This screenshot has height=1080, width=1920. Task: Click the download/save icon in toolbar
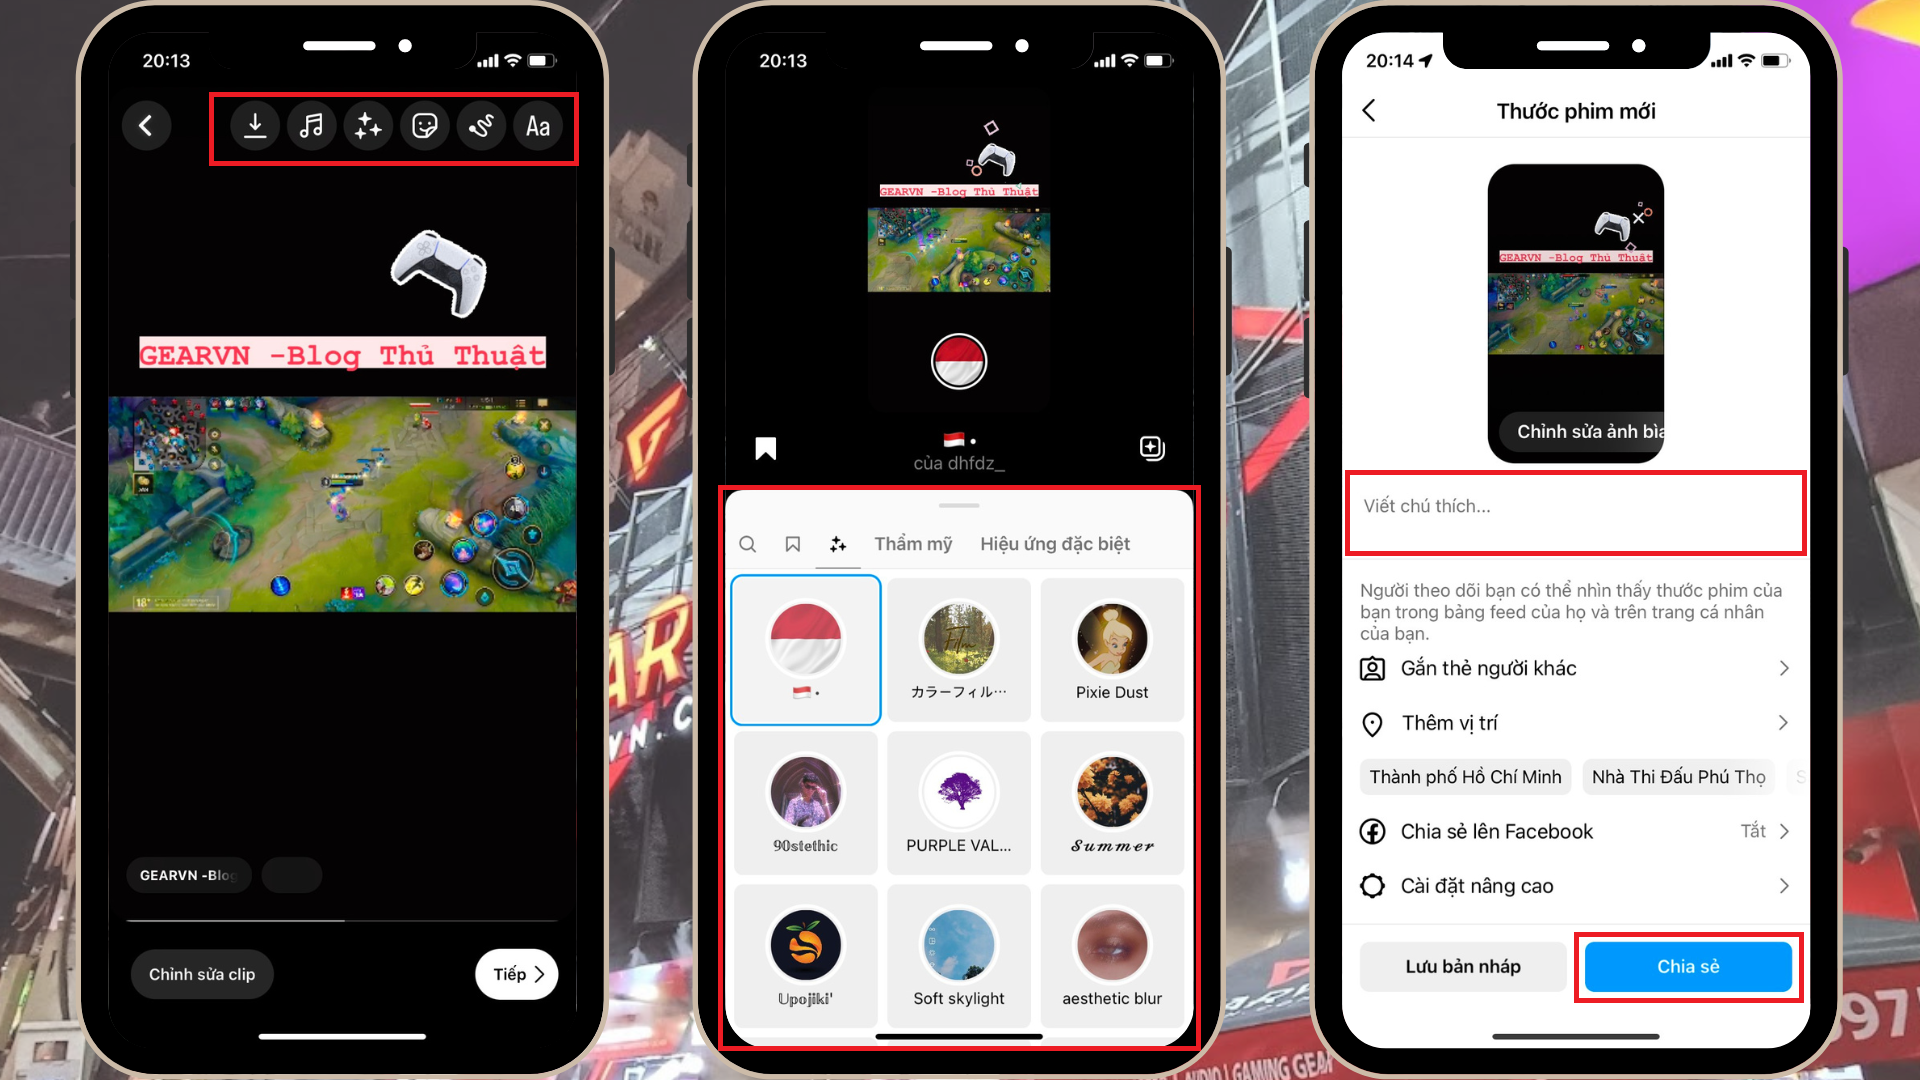pos(253,127)
